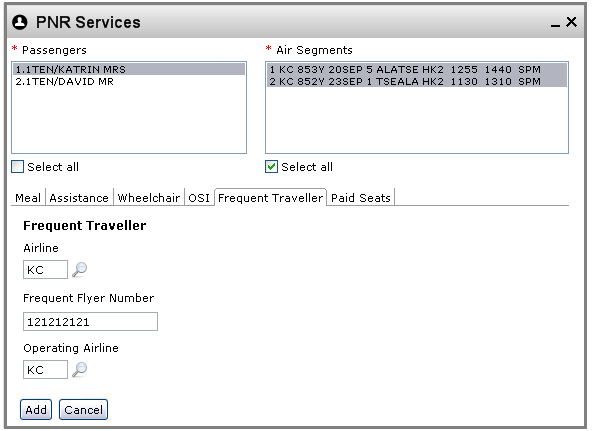Click the Add button
The image size is (592, 431).
36,409
